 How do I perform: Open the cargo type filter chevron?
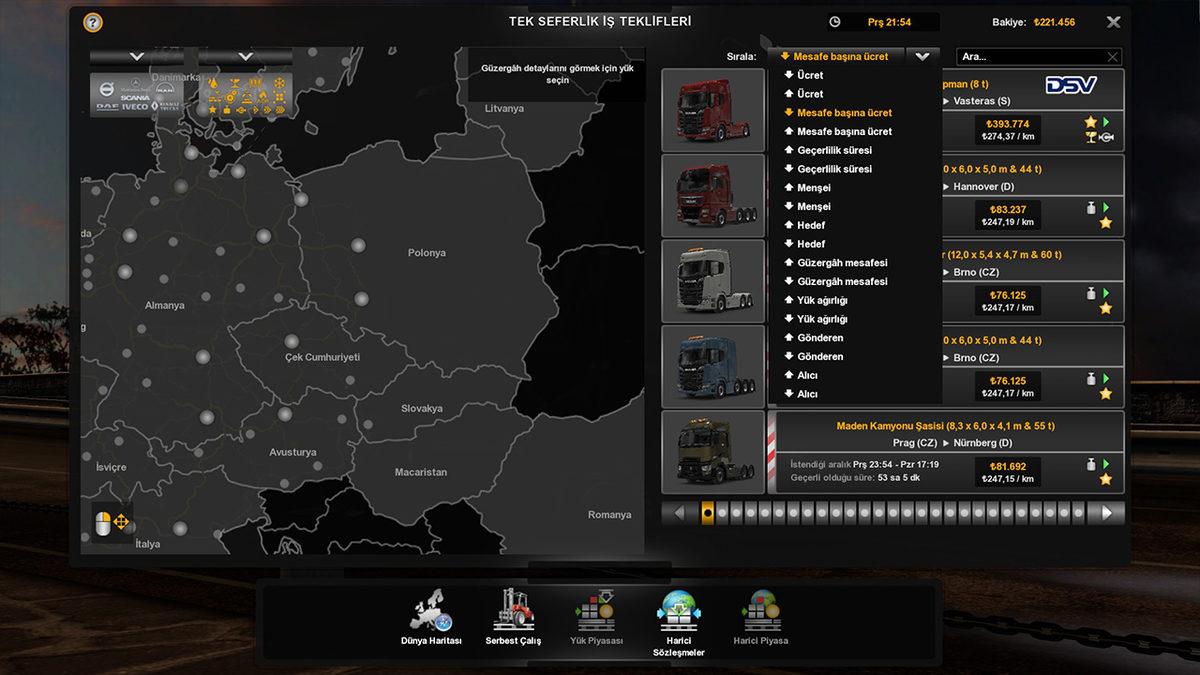tap(243, 56)
